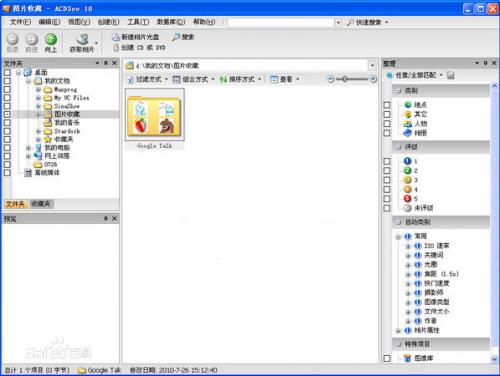Click the View mode icon
Image resolution: width=500 pixels, height=376 pixels.
coord(274,79)
